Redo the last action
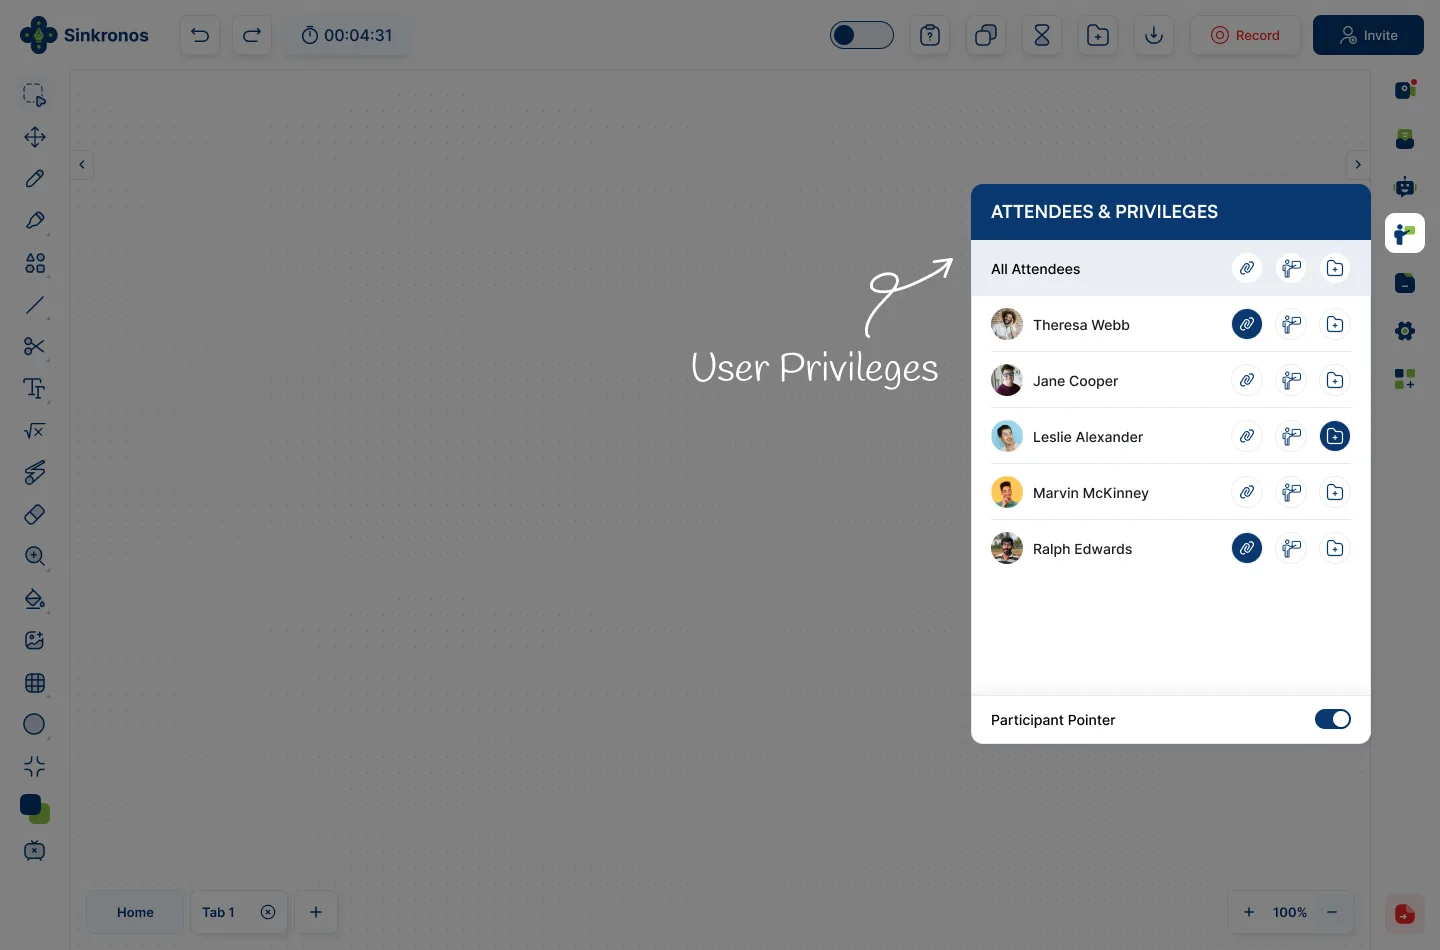 pyautogui.click(x=252, y=35)
